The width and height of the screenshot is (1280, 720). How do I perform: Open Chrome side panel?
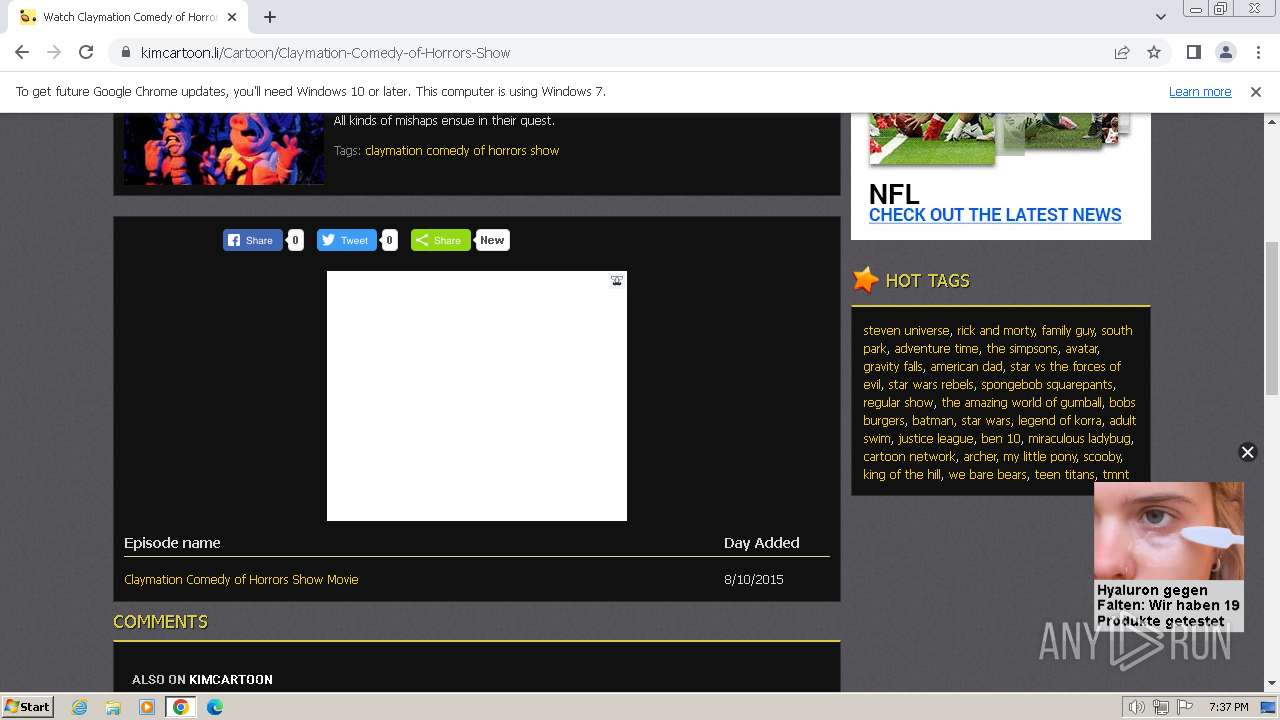click(1193, 52)
